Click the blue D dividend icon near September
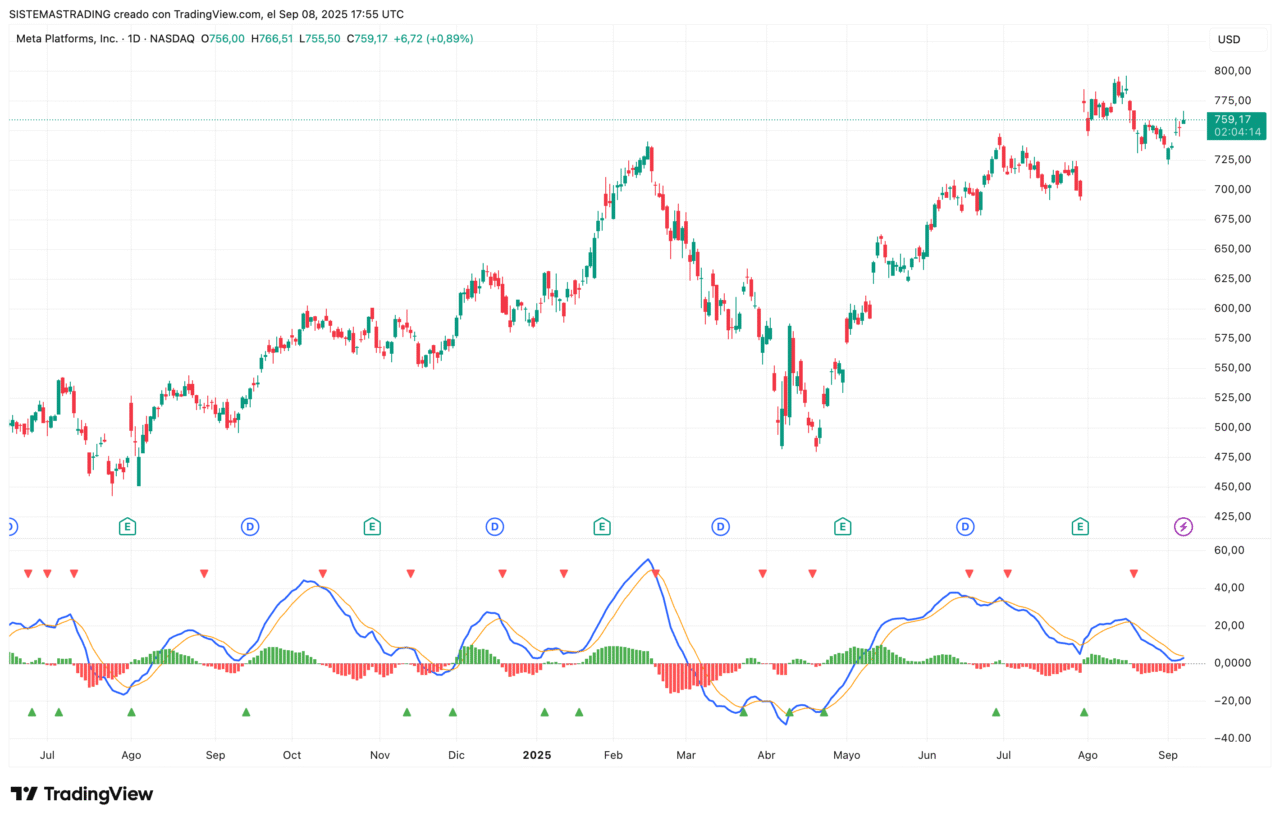 [249, 525]
